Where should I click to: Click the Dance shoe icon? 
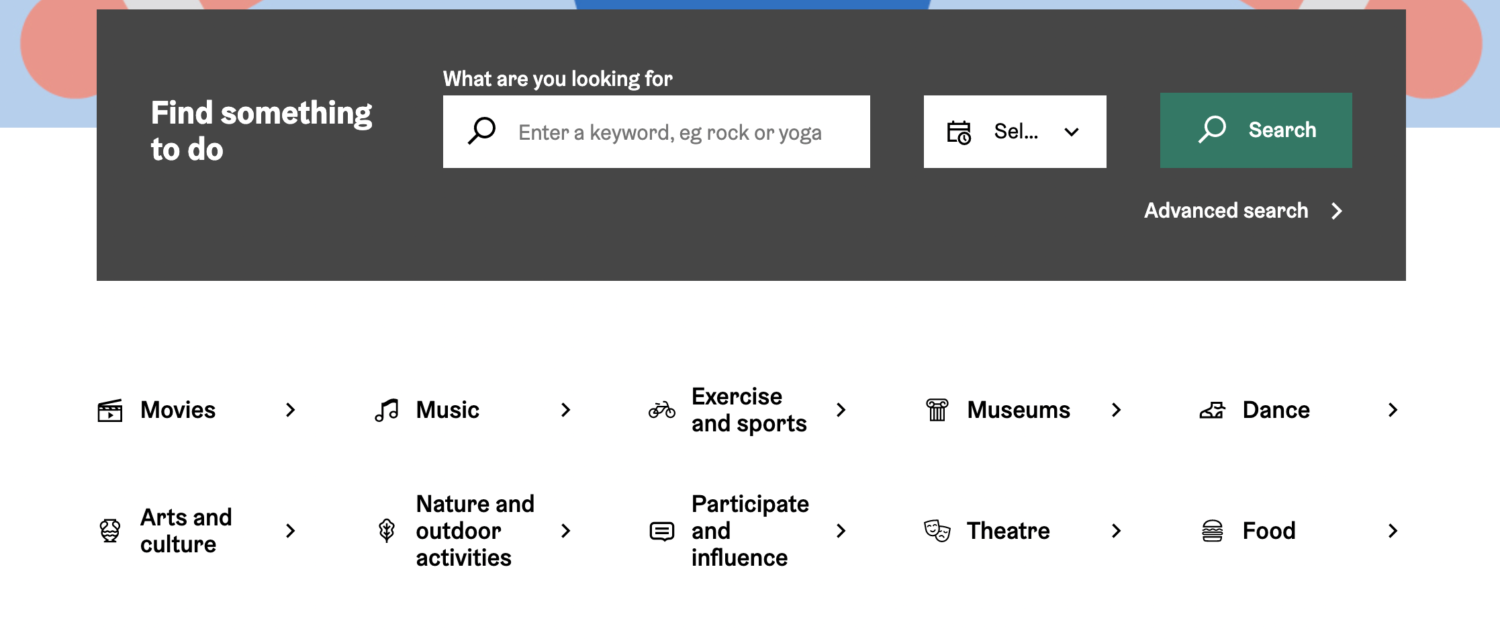1212,410
